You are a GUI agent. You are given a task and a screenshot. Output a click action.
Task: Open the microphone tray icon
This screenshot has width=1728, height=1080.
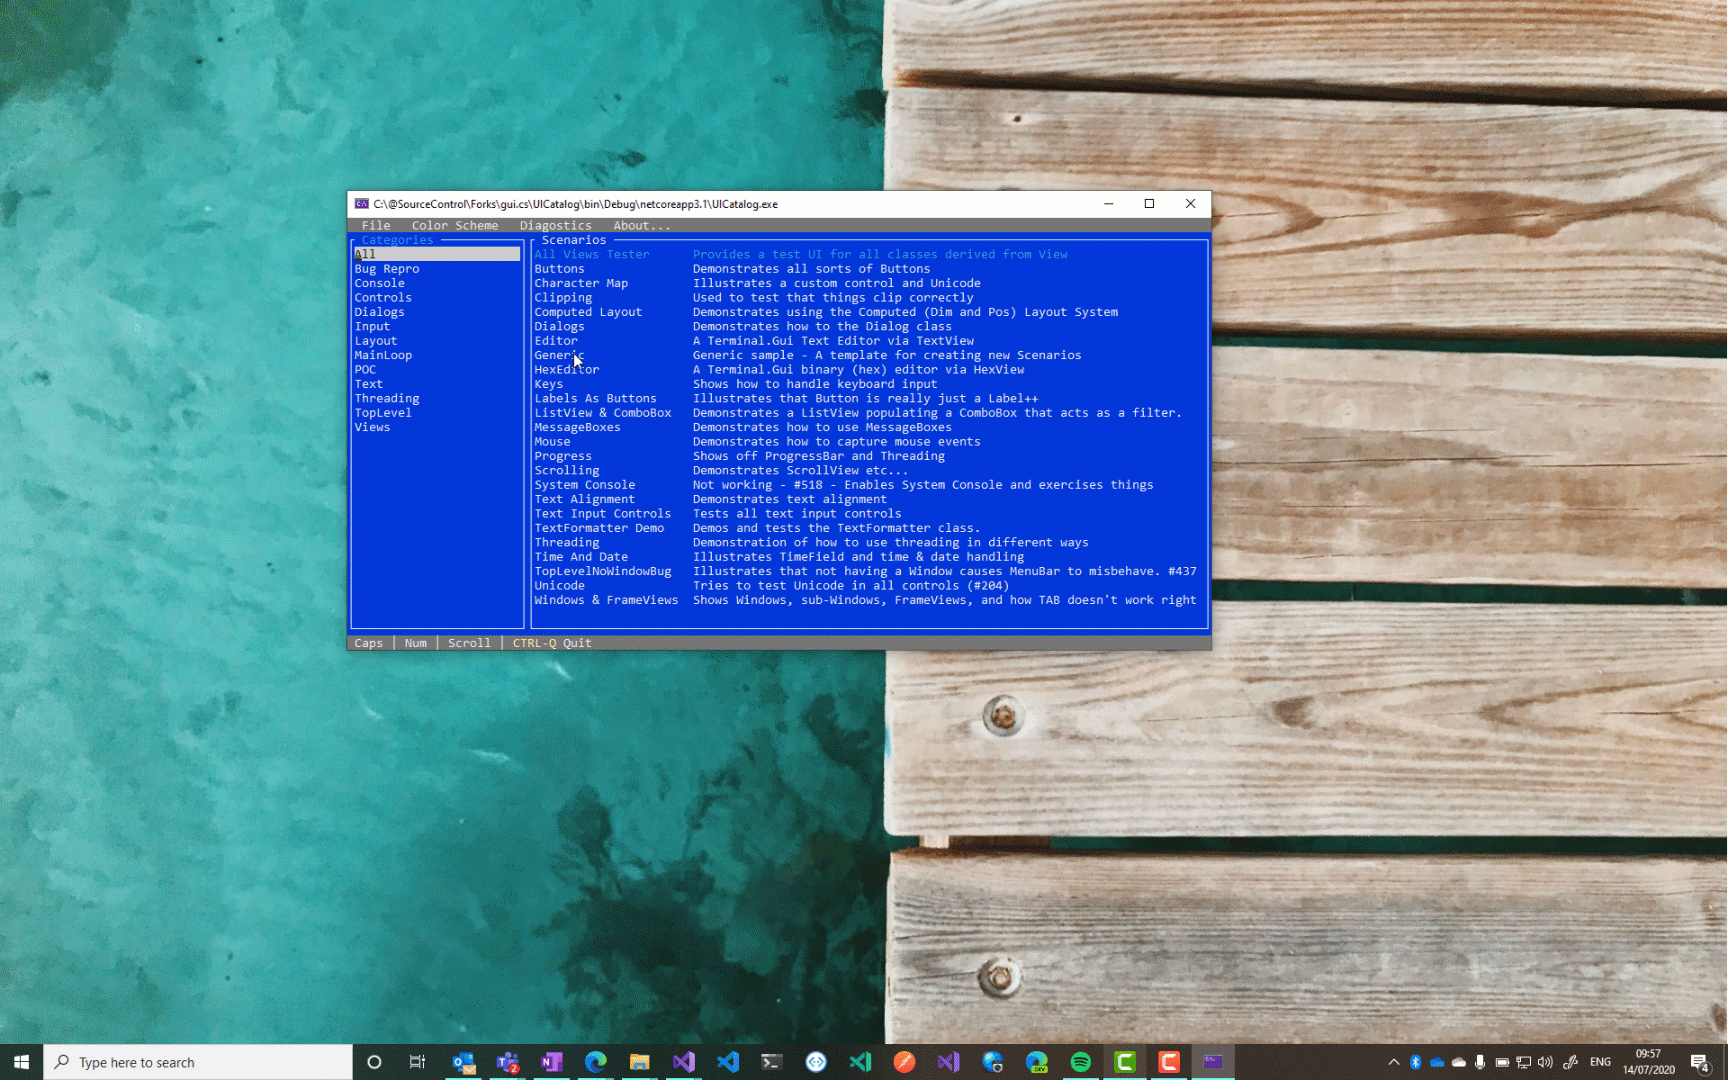pos(1480,1062)
